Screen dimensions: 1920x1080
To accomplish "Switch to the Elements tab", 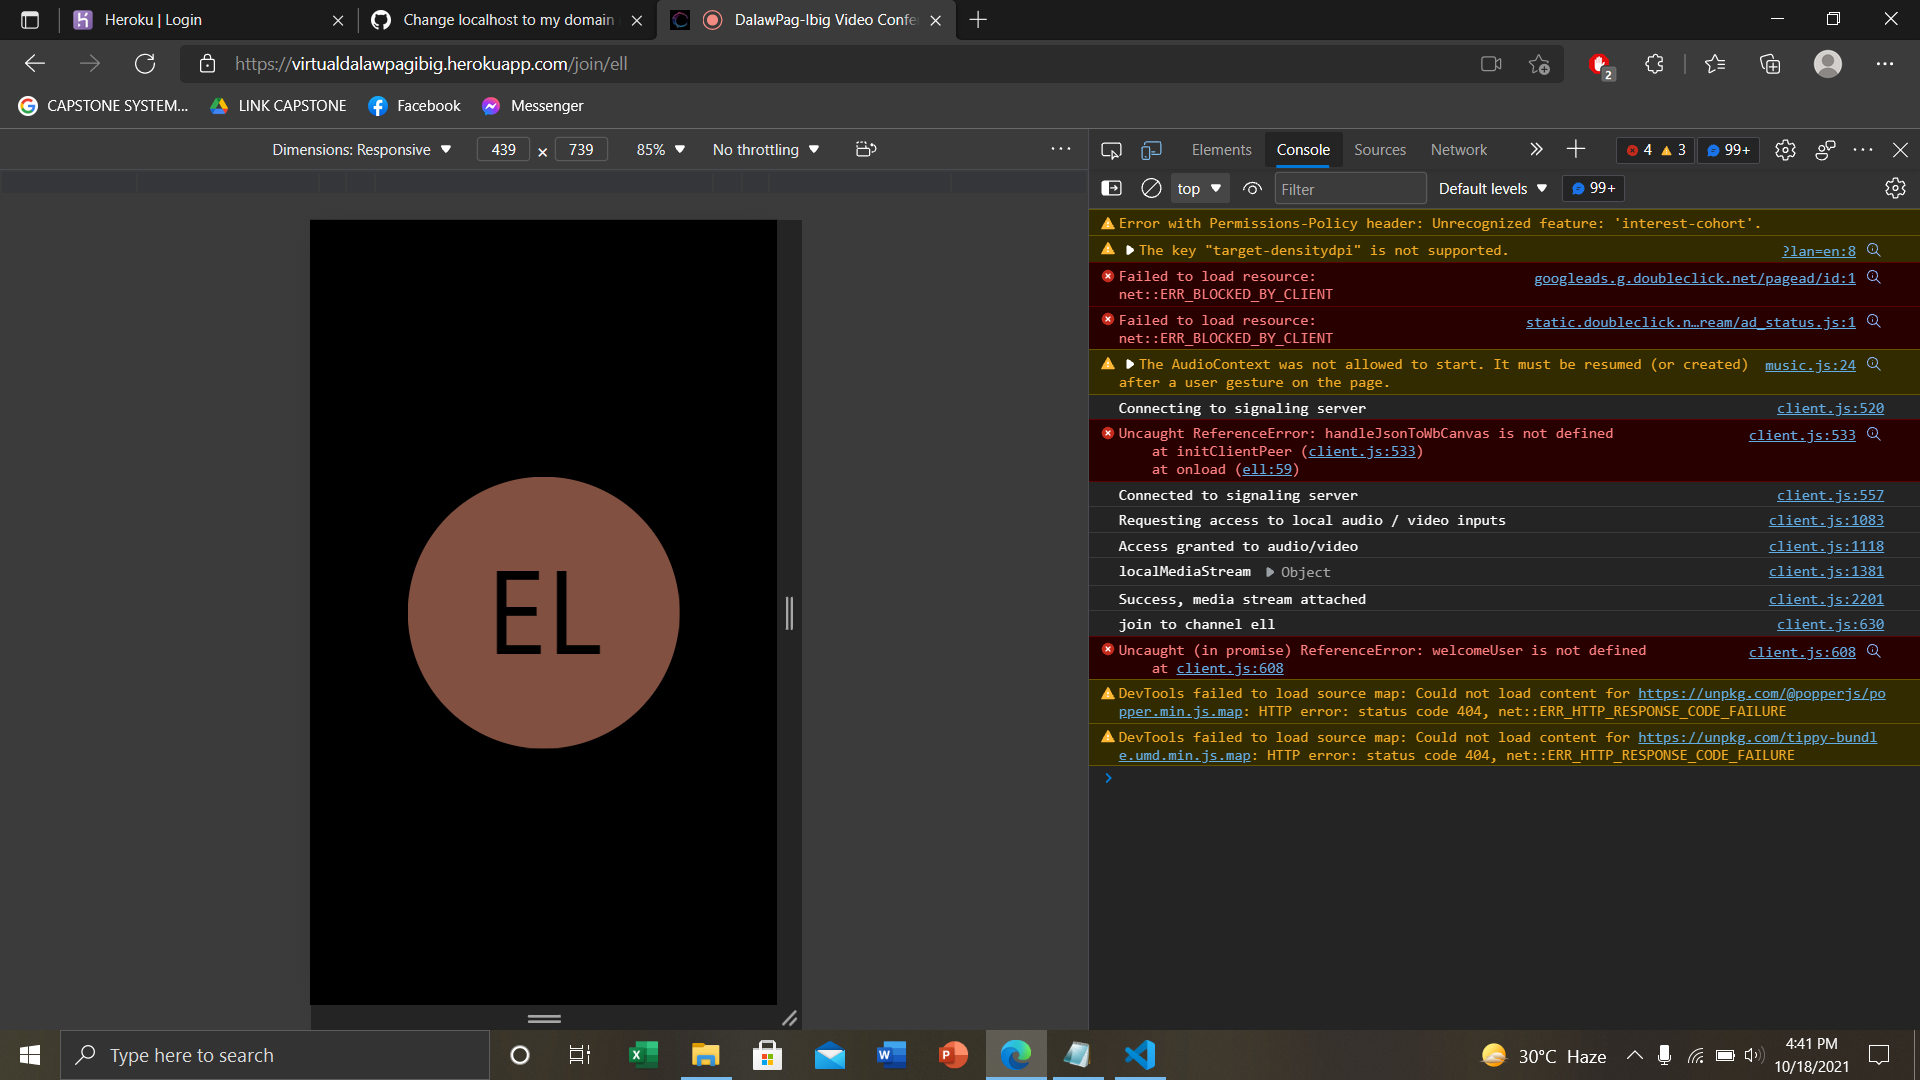I will (1221, 150).
